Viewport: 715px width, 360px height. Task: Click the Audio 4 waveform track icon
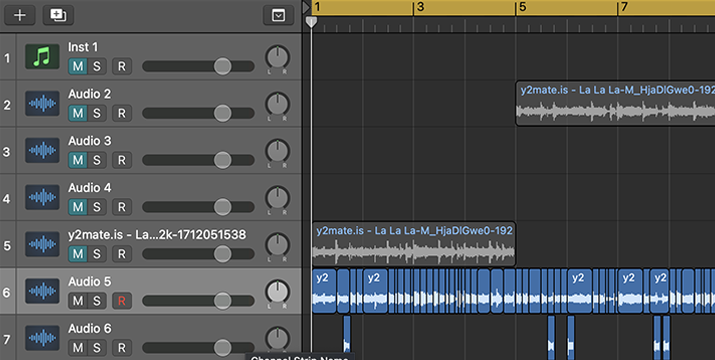click(x=42, y=198)
